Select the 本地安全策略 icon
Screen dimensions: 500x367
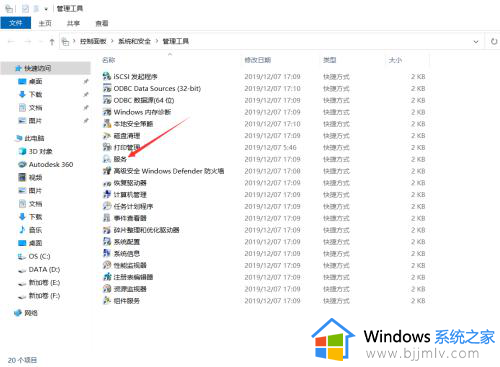pyautogui.click(x=107, y=124)
